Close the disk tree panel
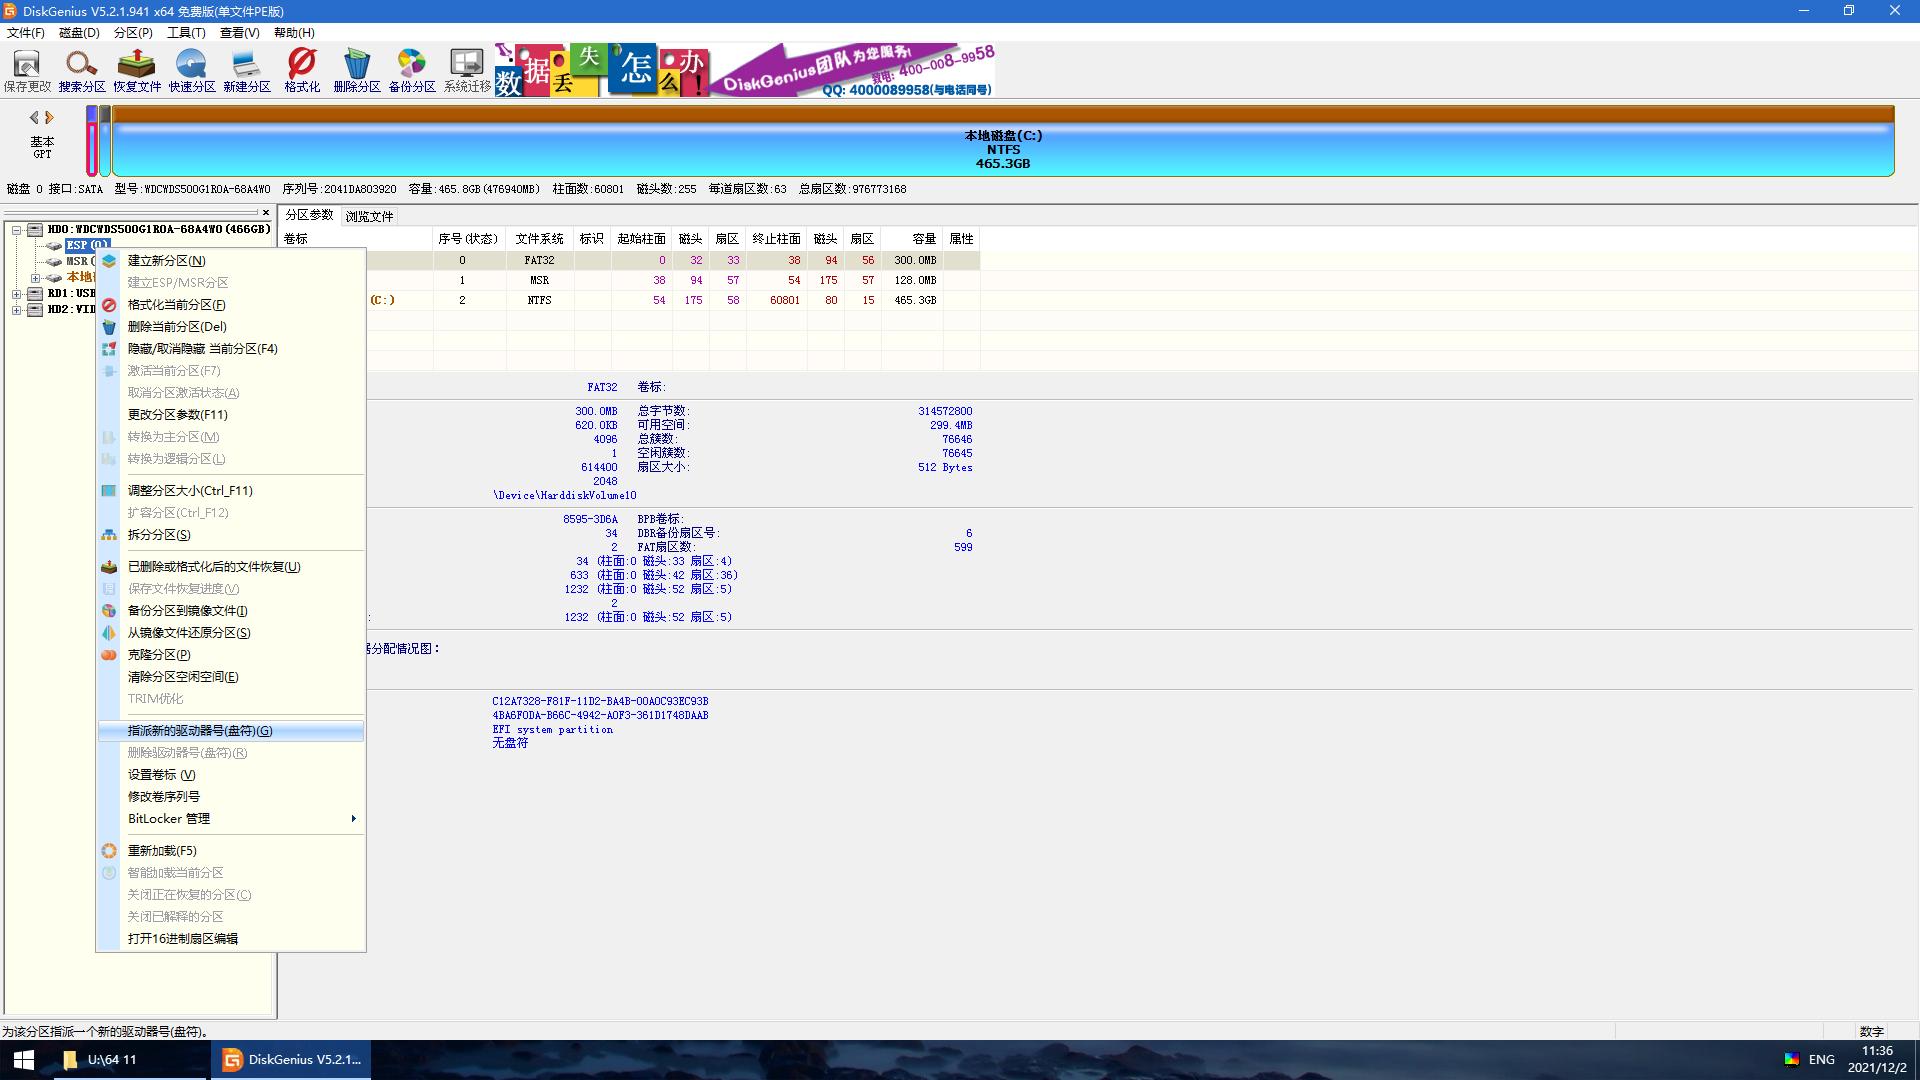The height and width of the screenshot is (1080, 1920). tap(265, 213)
